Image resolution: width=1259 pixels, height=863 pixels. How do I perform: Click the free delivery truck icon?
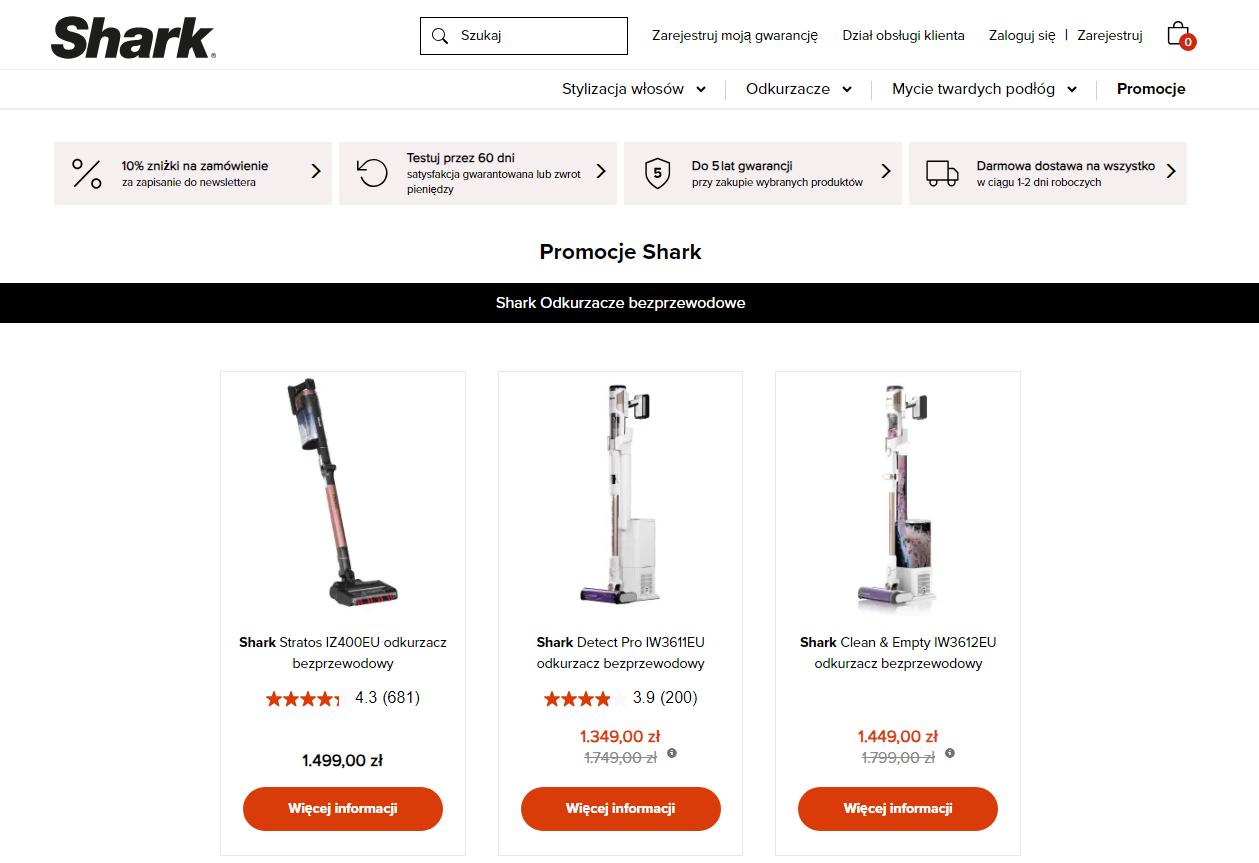click(x=942, y=173)
